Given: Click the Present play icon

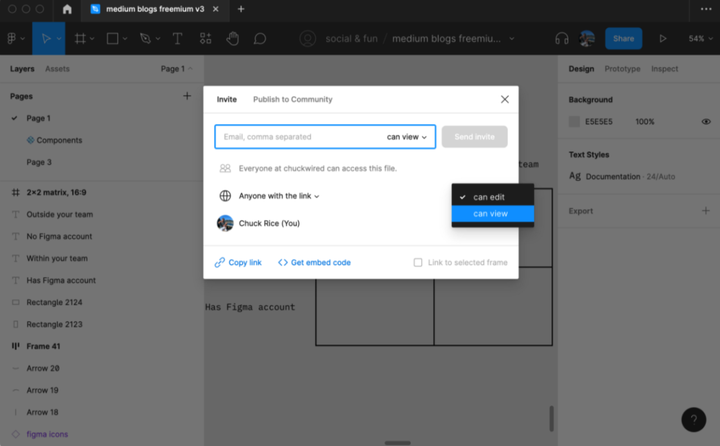Looking at the screenshot, I should pos(662,39).
